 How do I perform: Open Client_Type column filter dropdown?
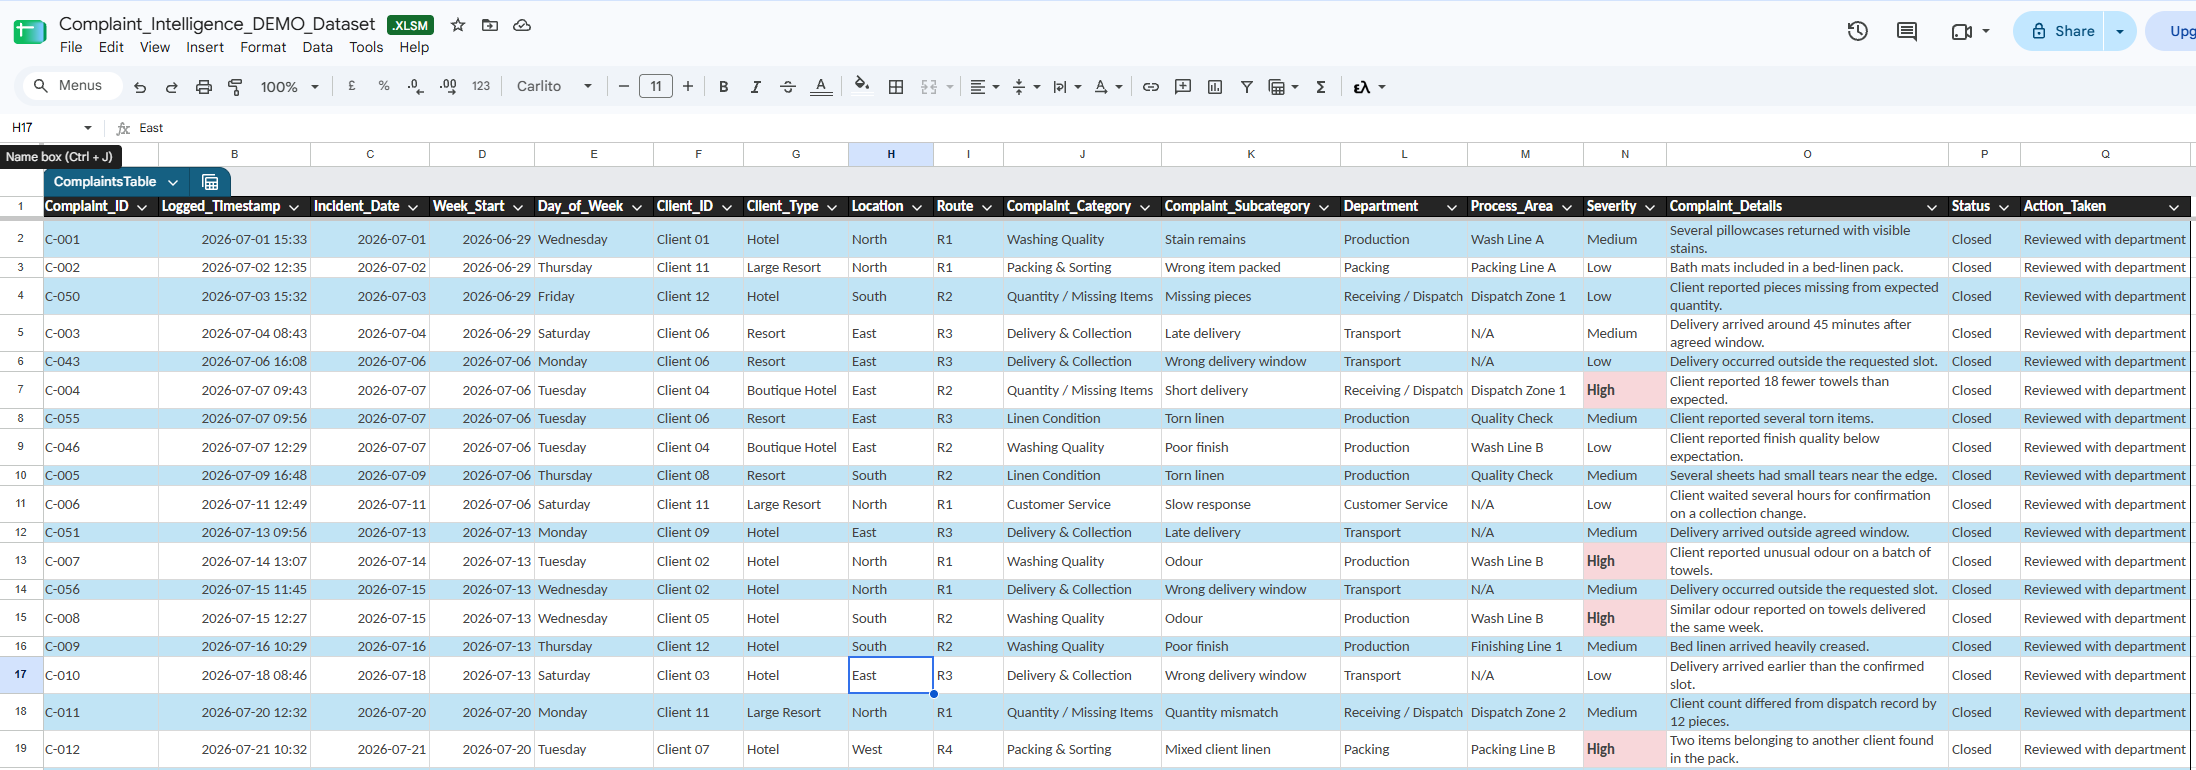[x=831, y=207]
